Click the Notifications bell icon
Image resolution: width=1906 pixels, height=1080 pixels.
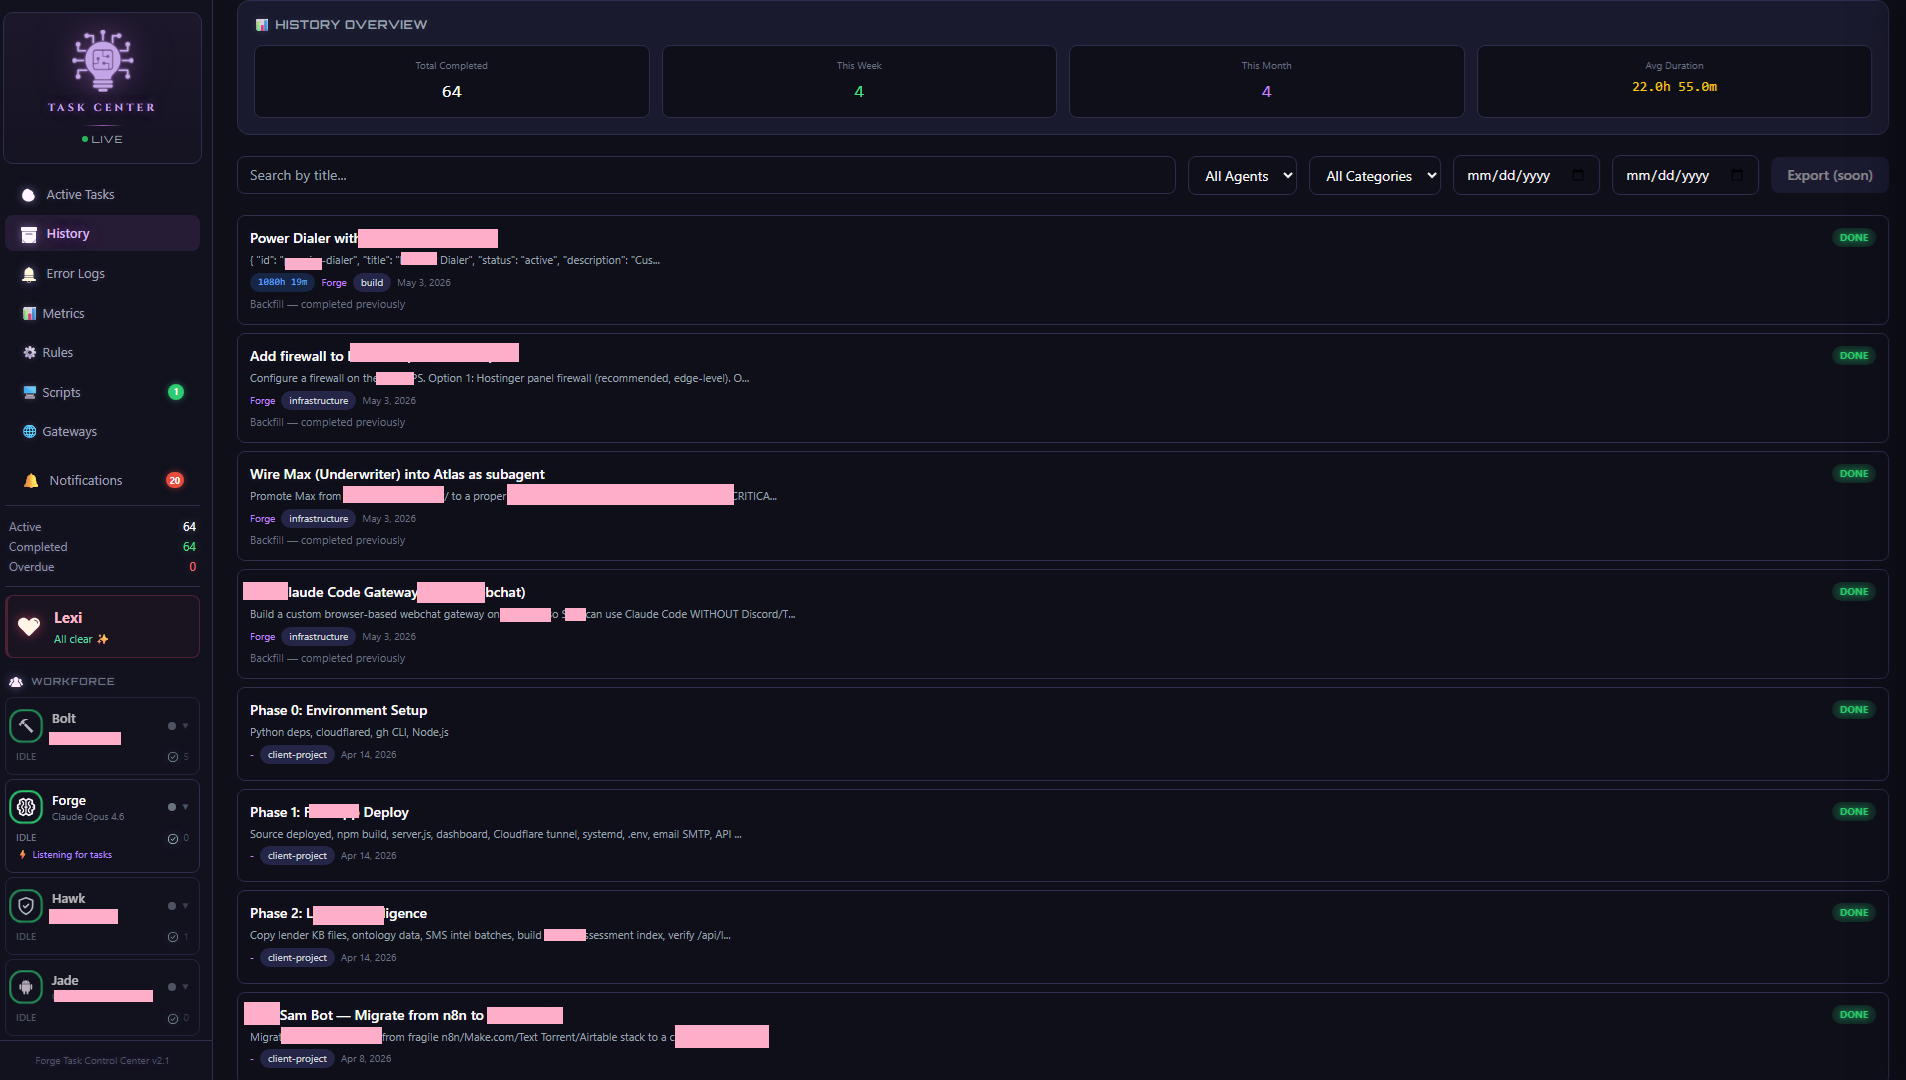pyautogui.click(x=31, y=480)
